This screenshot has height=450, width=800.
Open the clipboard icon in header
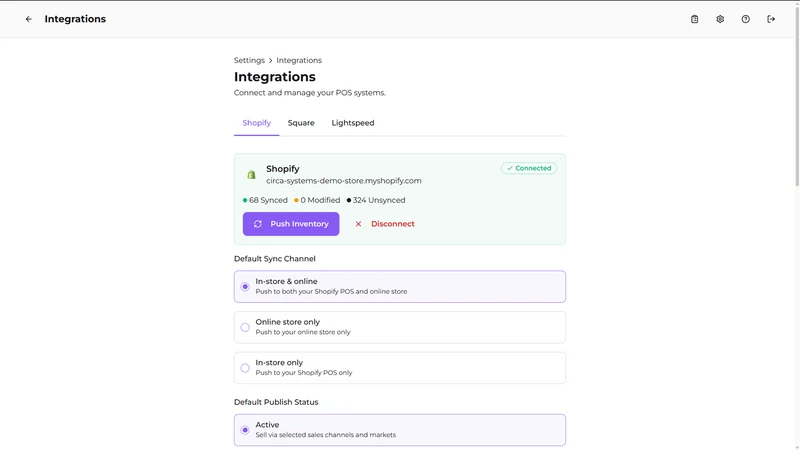694,19
